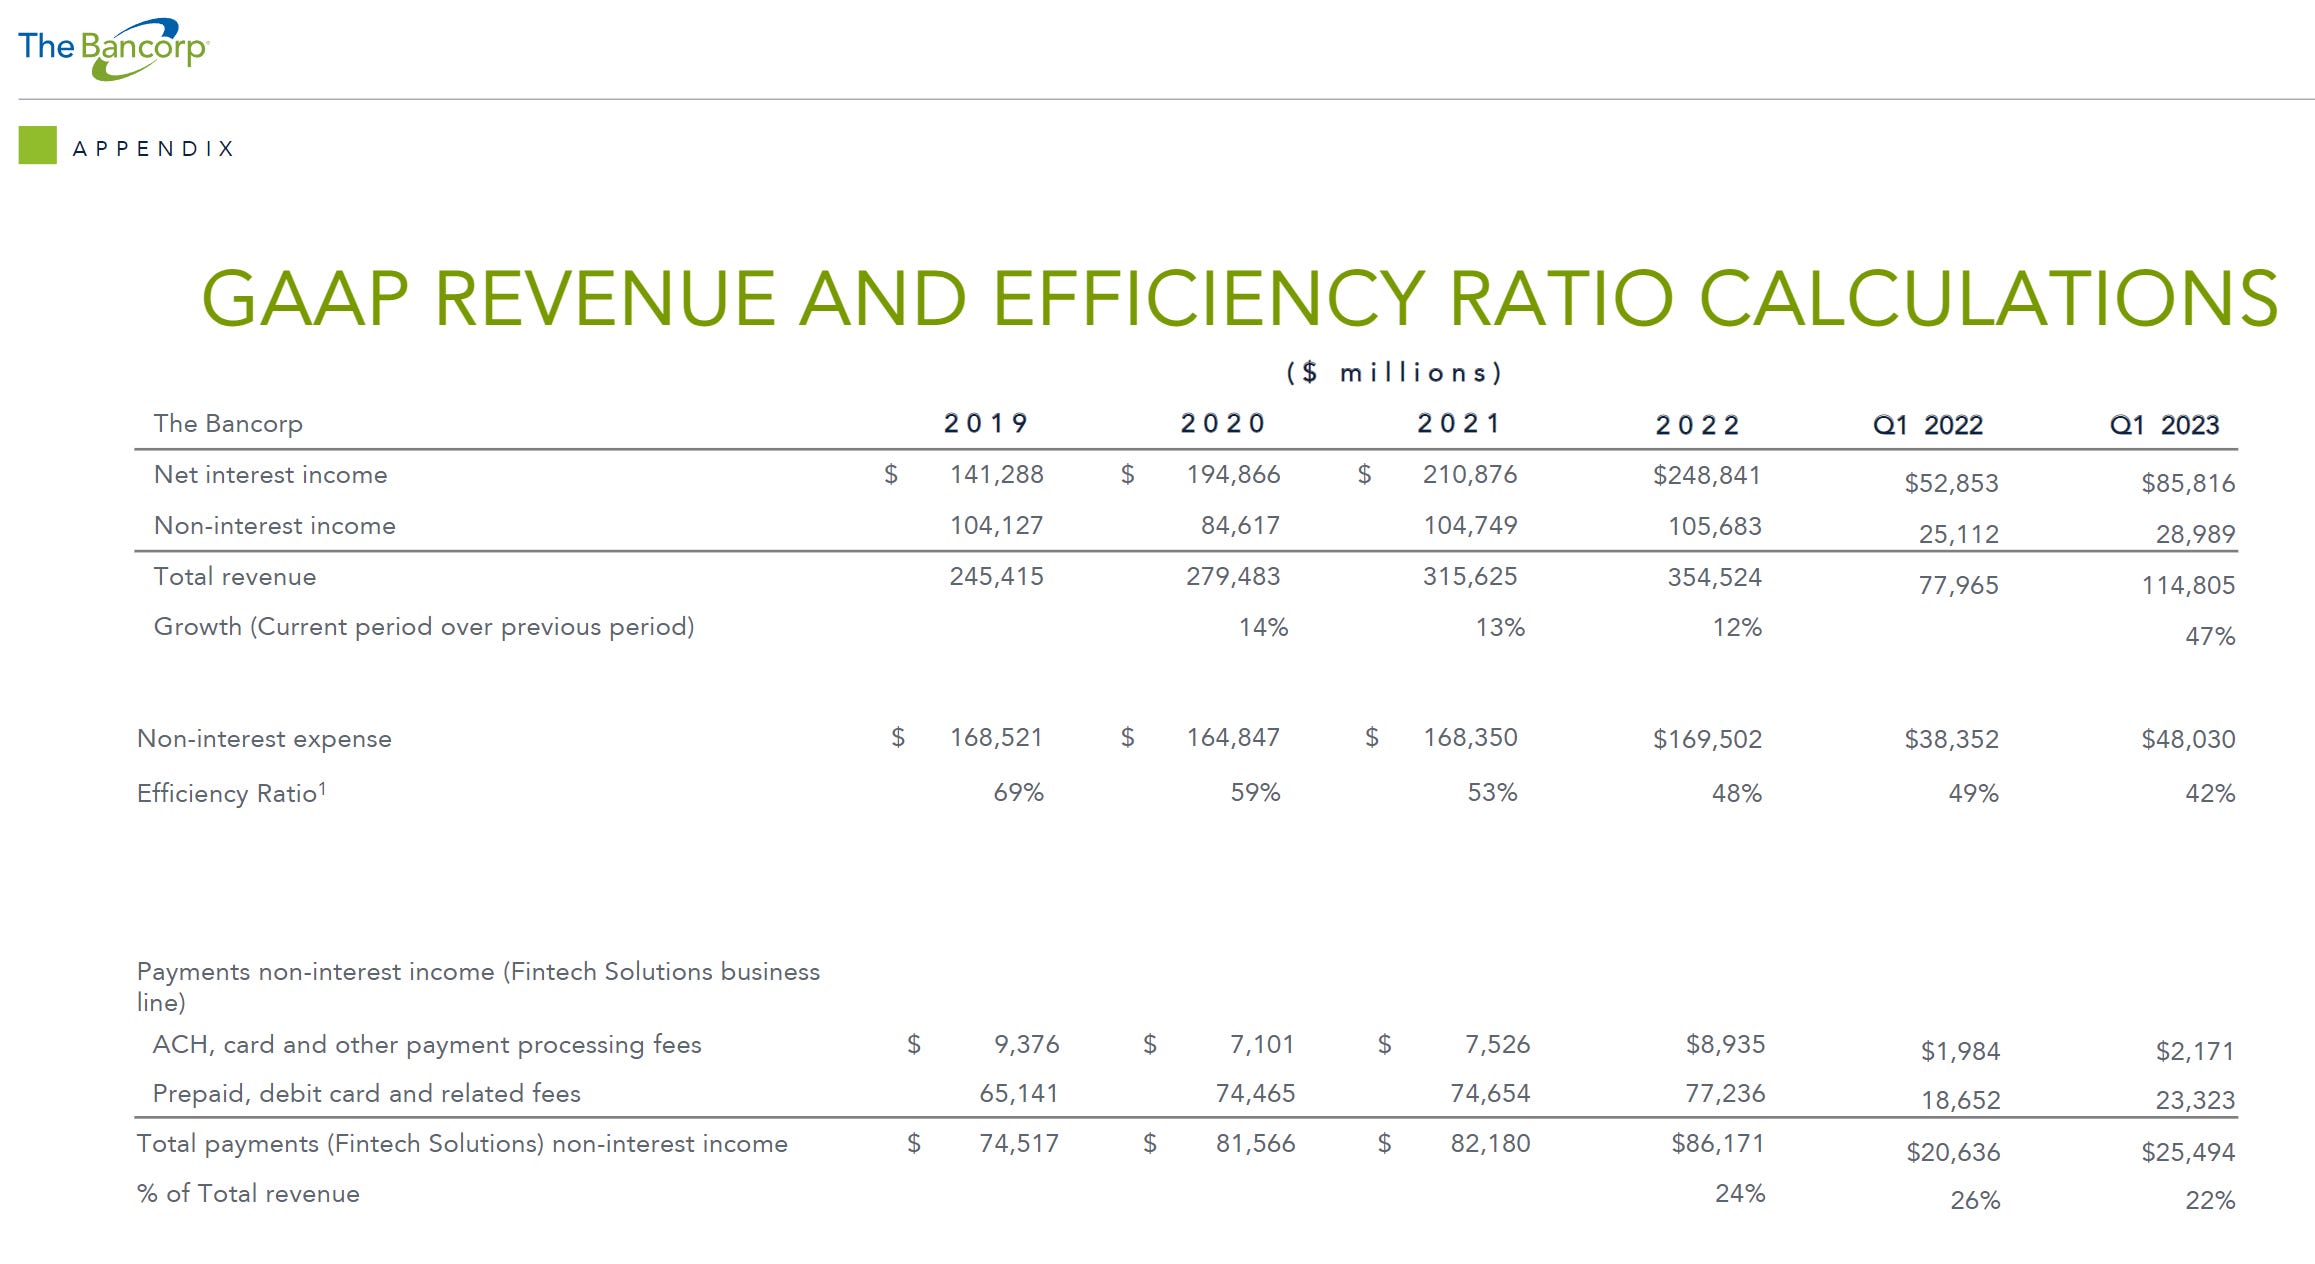Select the Prepaid, debit card and related fees label
The width and height of the screenshot is (2315, 1264).
click(x=366, y=1094)
